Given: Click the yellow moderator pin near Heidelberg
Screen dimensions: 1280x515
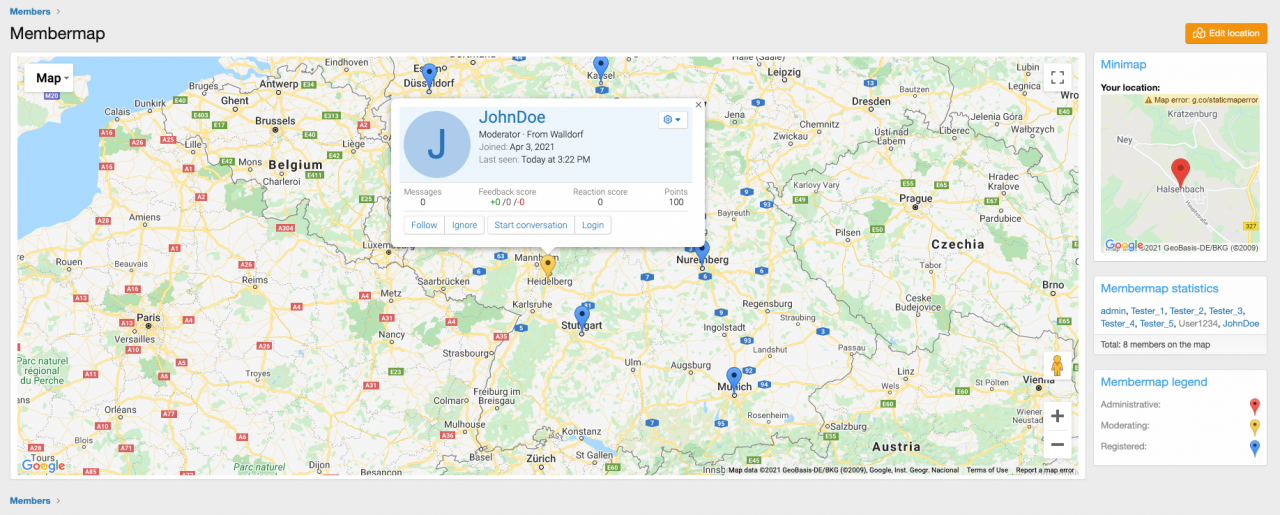Looking at the screenshot, I should pos(547,265).
